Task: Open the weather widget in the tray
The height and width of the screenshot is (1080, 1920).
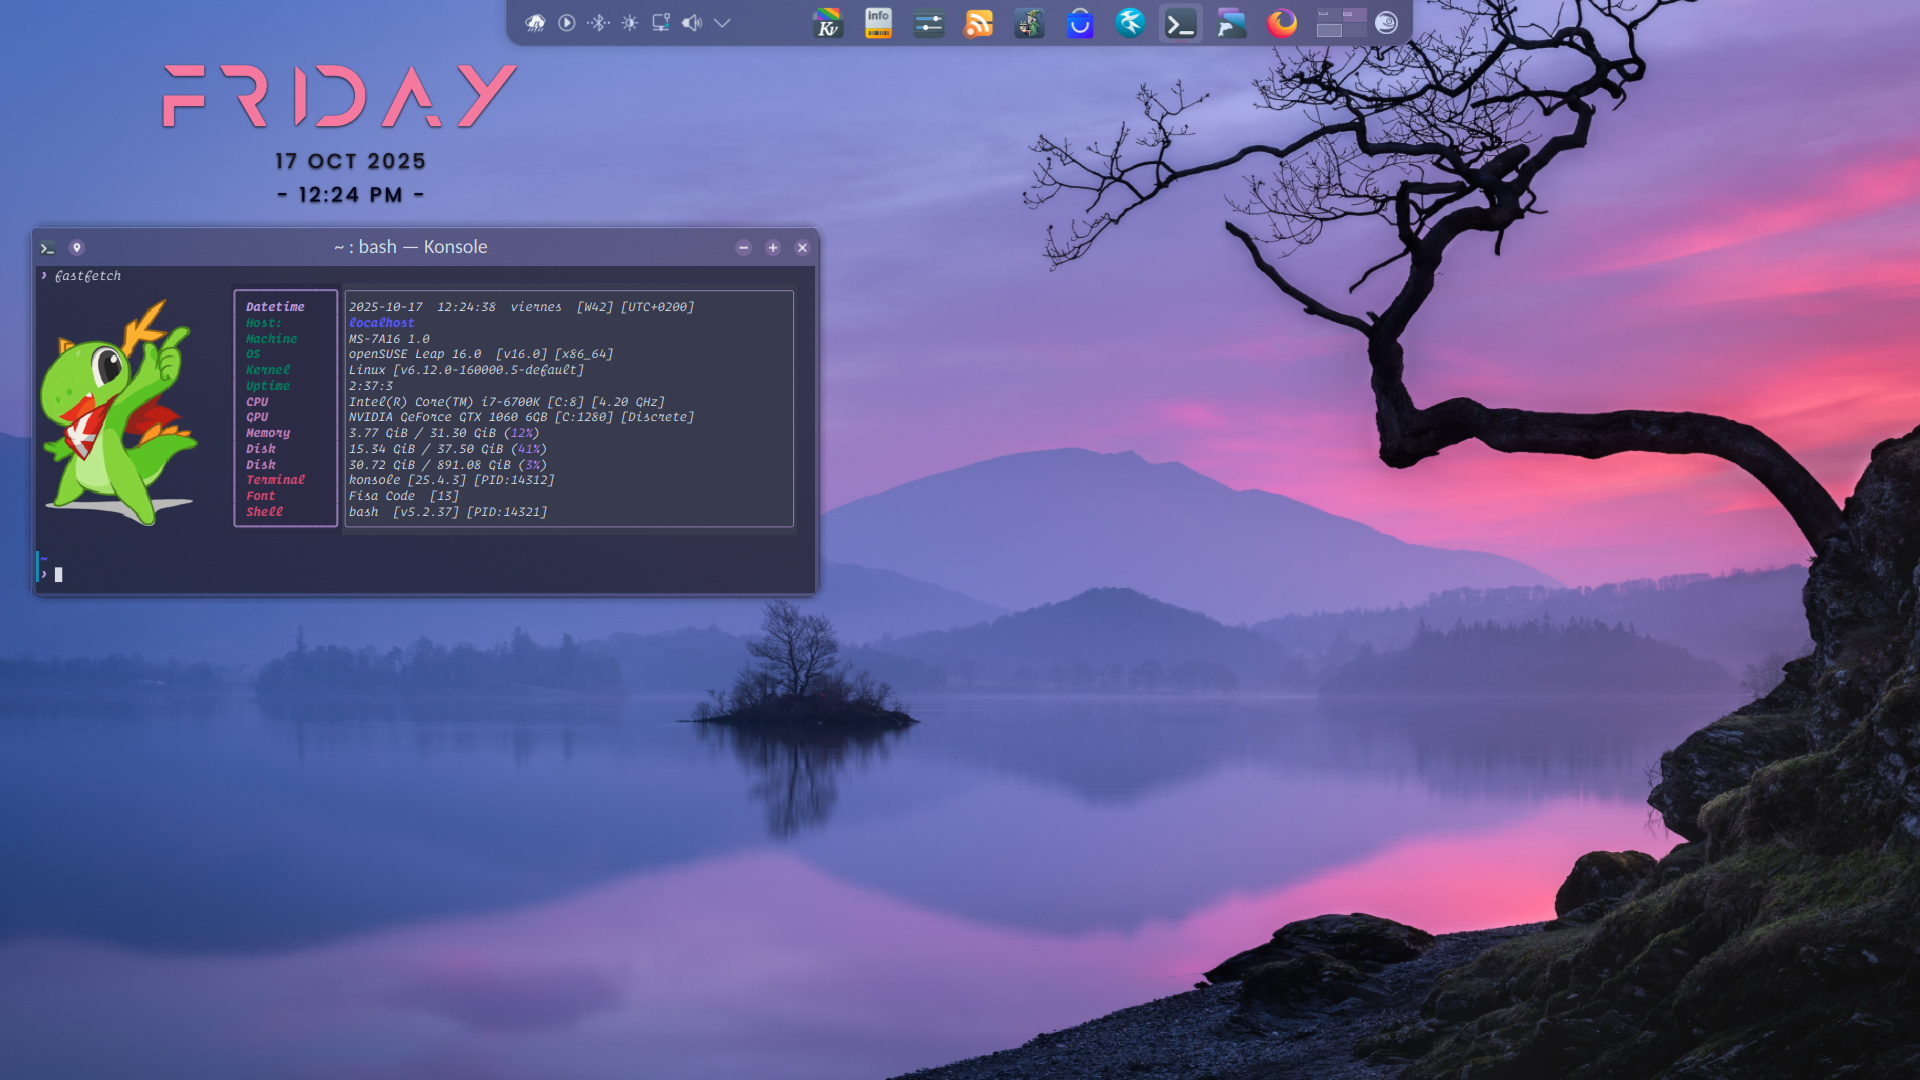Action: 535,23
